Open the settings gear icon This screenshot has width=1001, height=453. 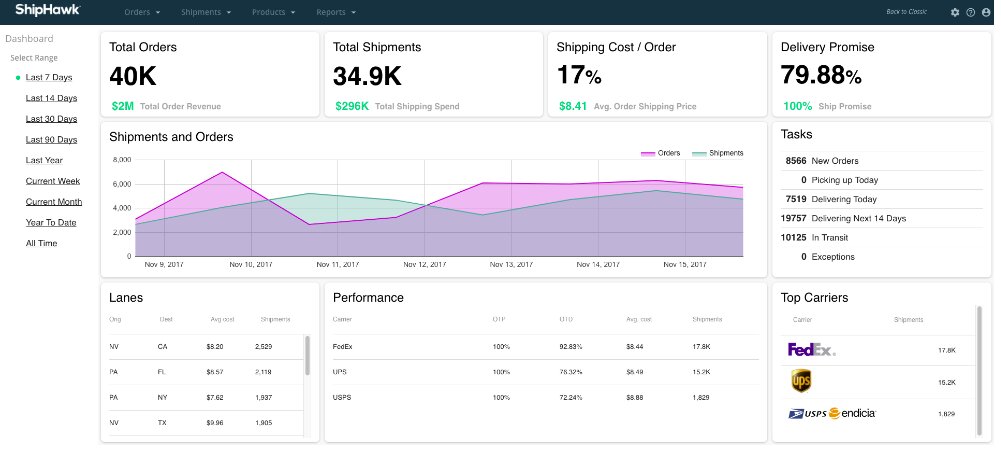[x=955, y=12]
